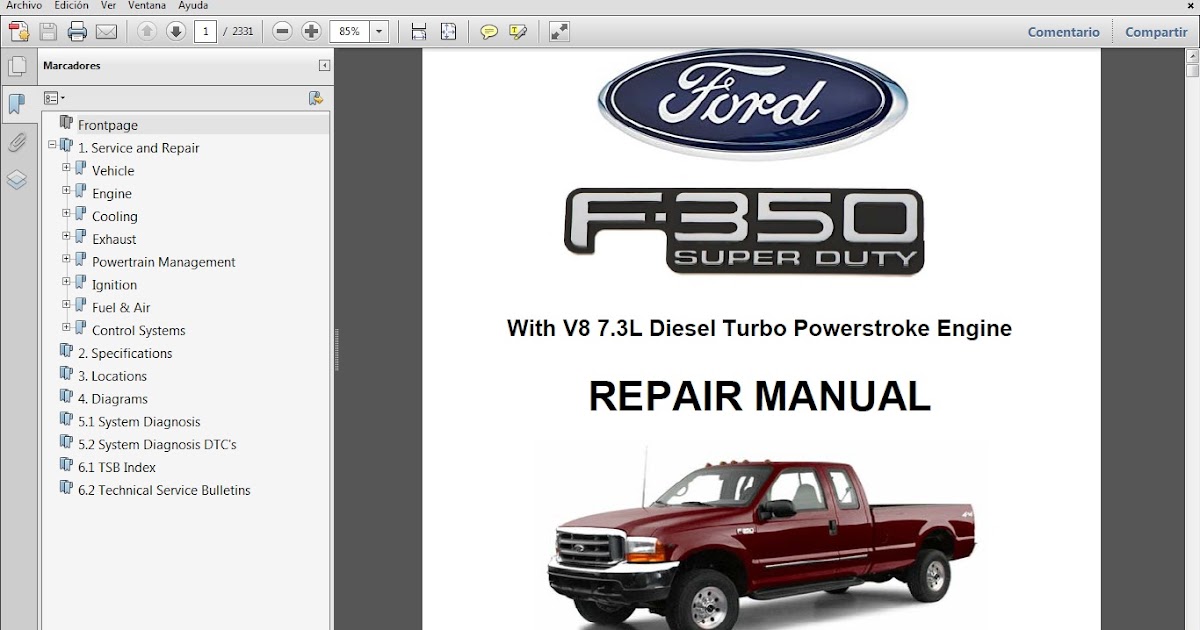The height and width of the screenshot is (630, 1200).
Task: Open the Comentario pane
Action: tap(1064, 32)
